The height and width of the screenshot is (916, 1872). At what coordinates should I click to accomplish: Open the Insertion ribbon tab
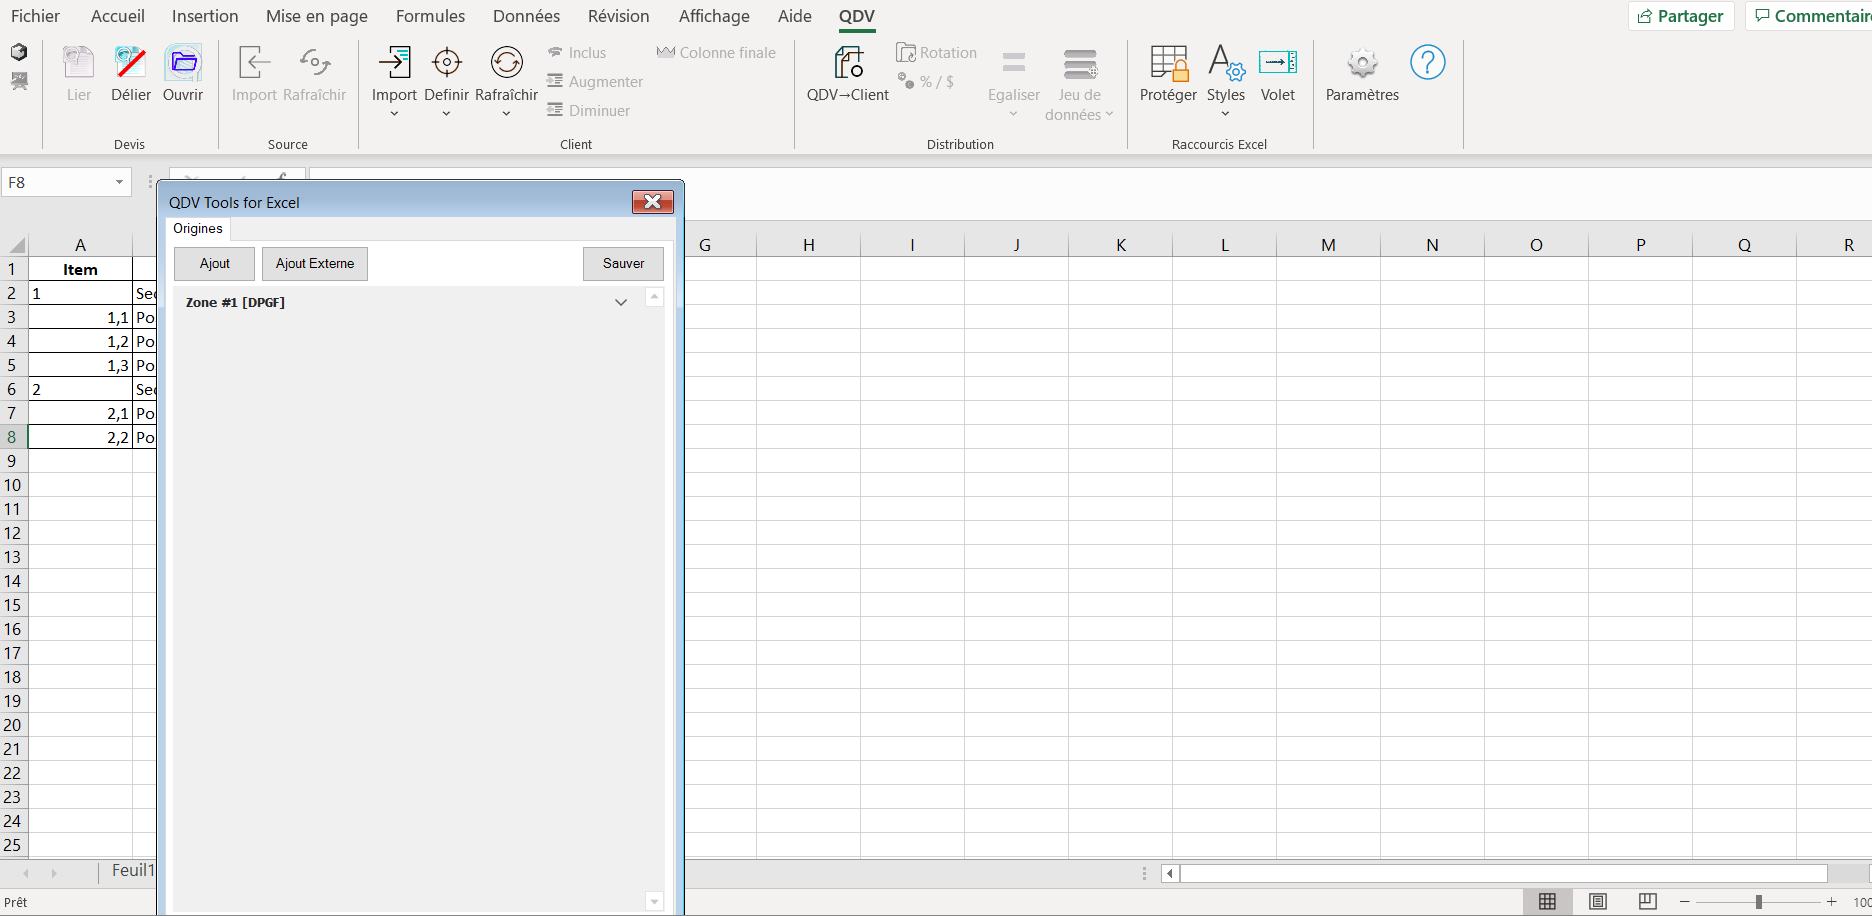click(205, 16)
